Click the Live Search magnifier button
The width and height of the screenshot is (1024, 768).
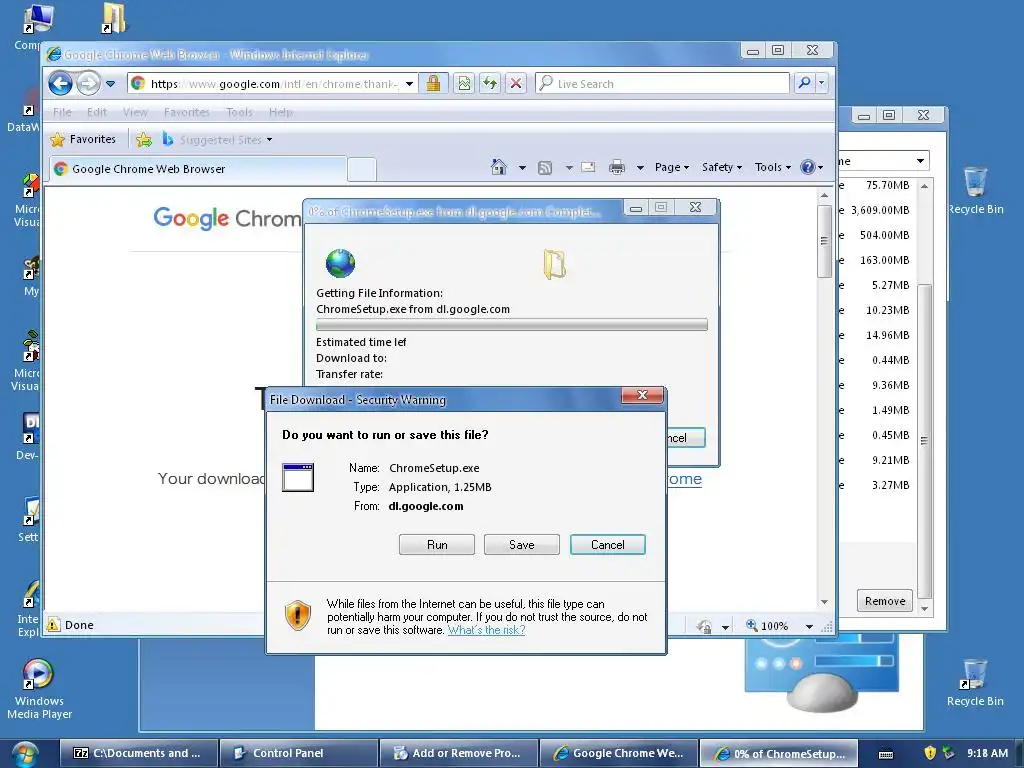point(805,83)
